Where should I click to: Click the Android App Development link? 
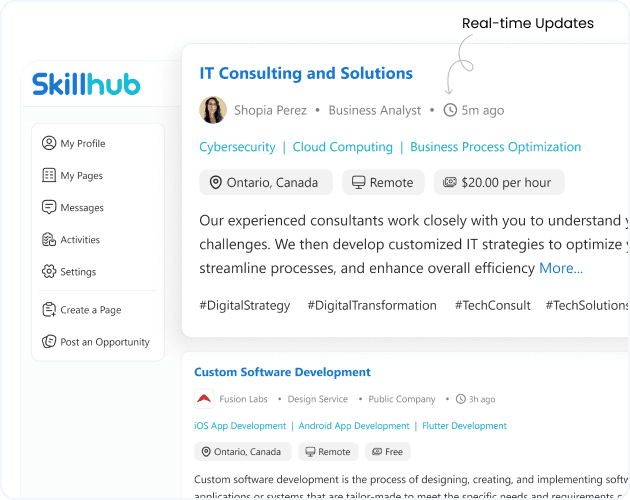[354, 426]
